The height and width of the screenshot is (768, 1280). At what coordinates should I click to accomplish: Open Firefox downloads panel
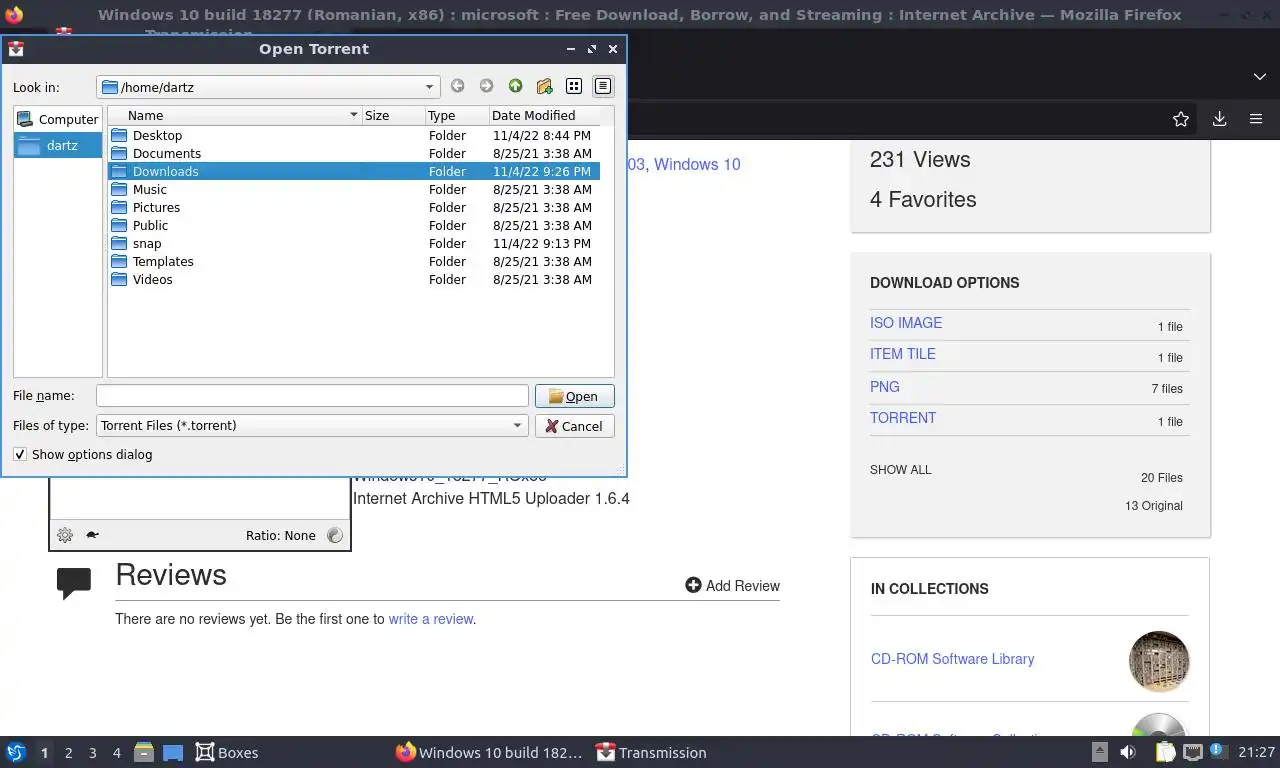click(1219, 119)
